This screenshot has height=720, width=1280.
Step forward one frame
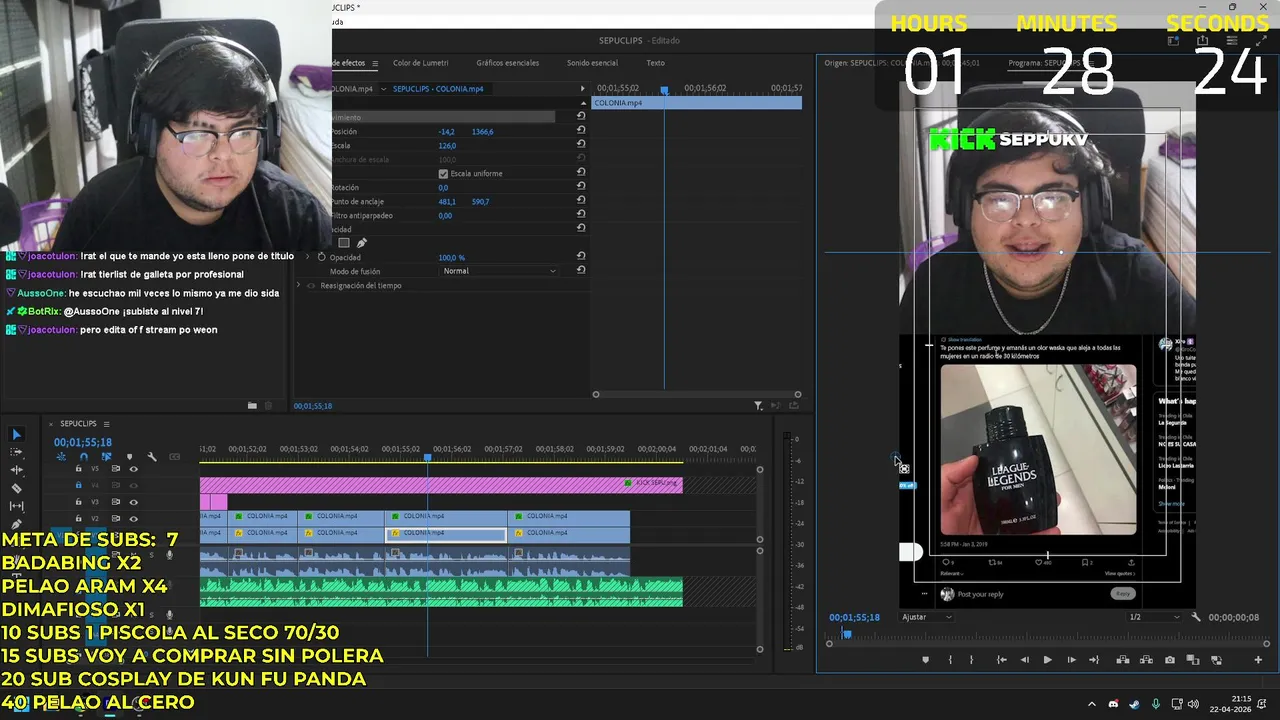tap(1071, 660)
